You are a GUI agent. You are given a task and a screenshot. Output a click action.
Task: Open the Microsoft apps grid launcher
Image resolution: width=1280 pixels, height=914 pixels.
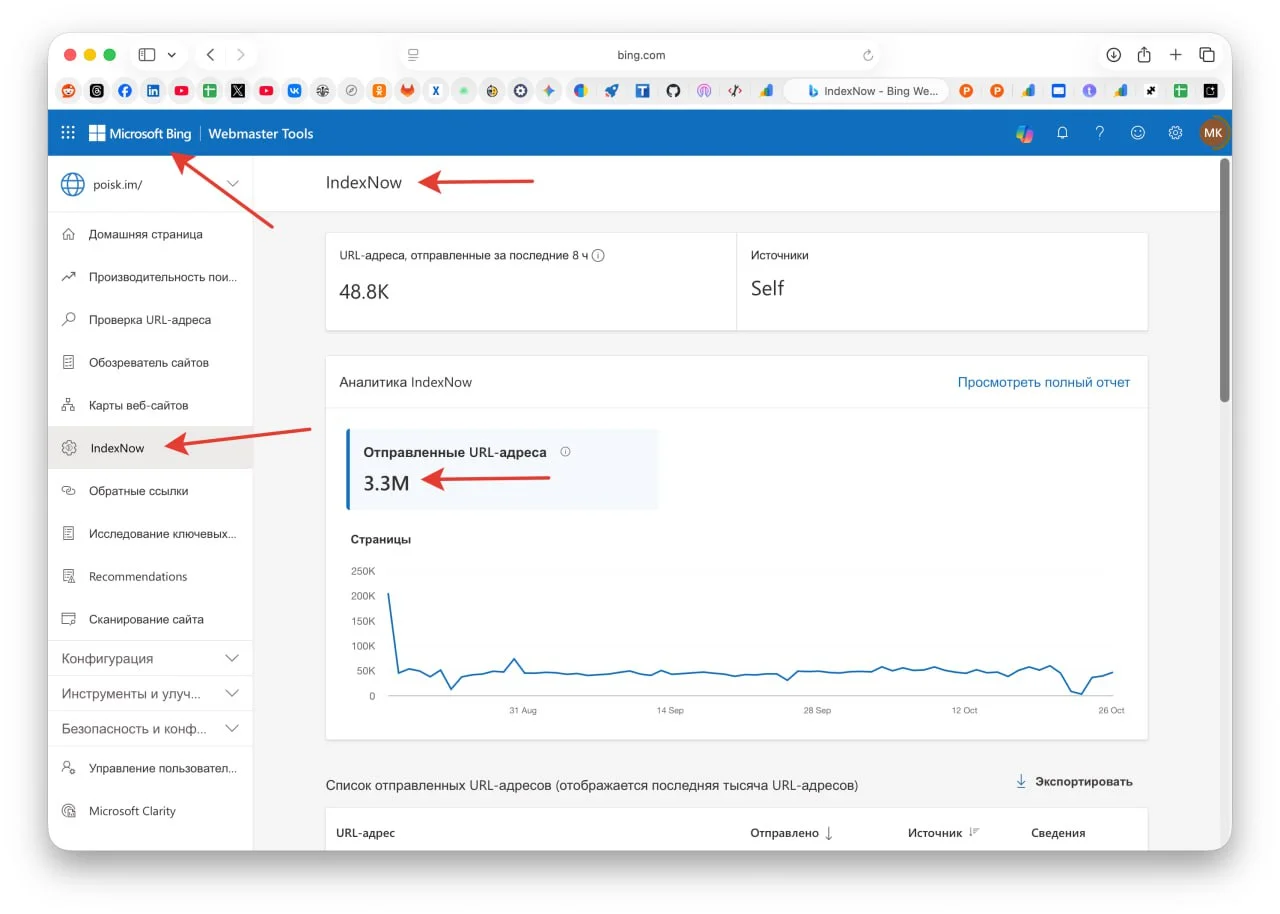click(x=68, y=133)
